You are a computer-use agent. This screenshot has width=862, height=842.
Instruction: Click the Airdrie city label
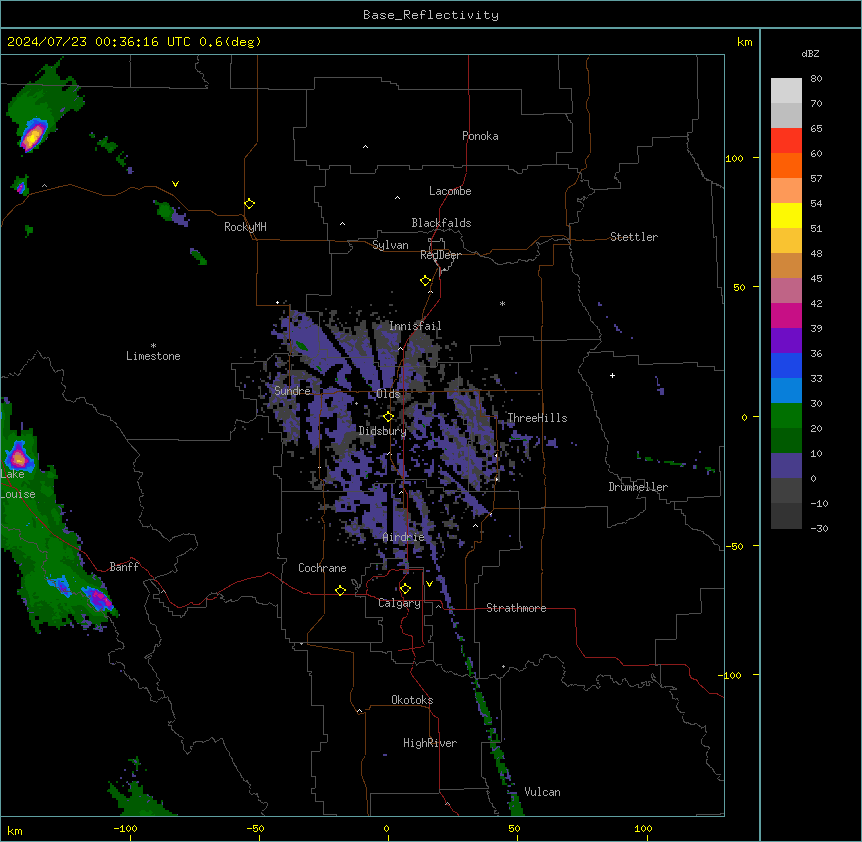(404, 537)
